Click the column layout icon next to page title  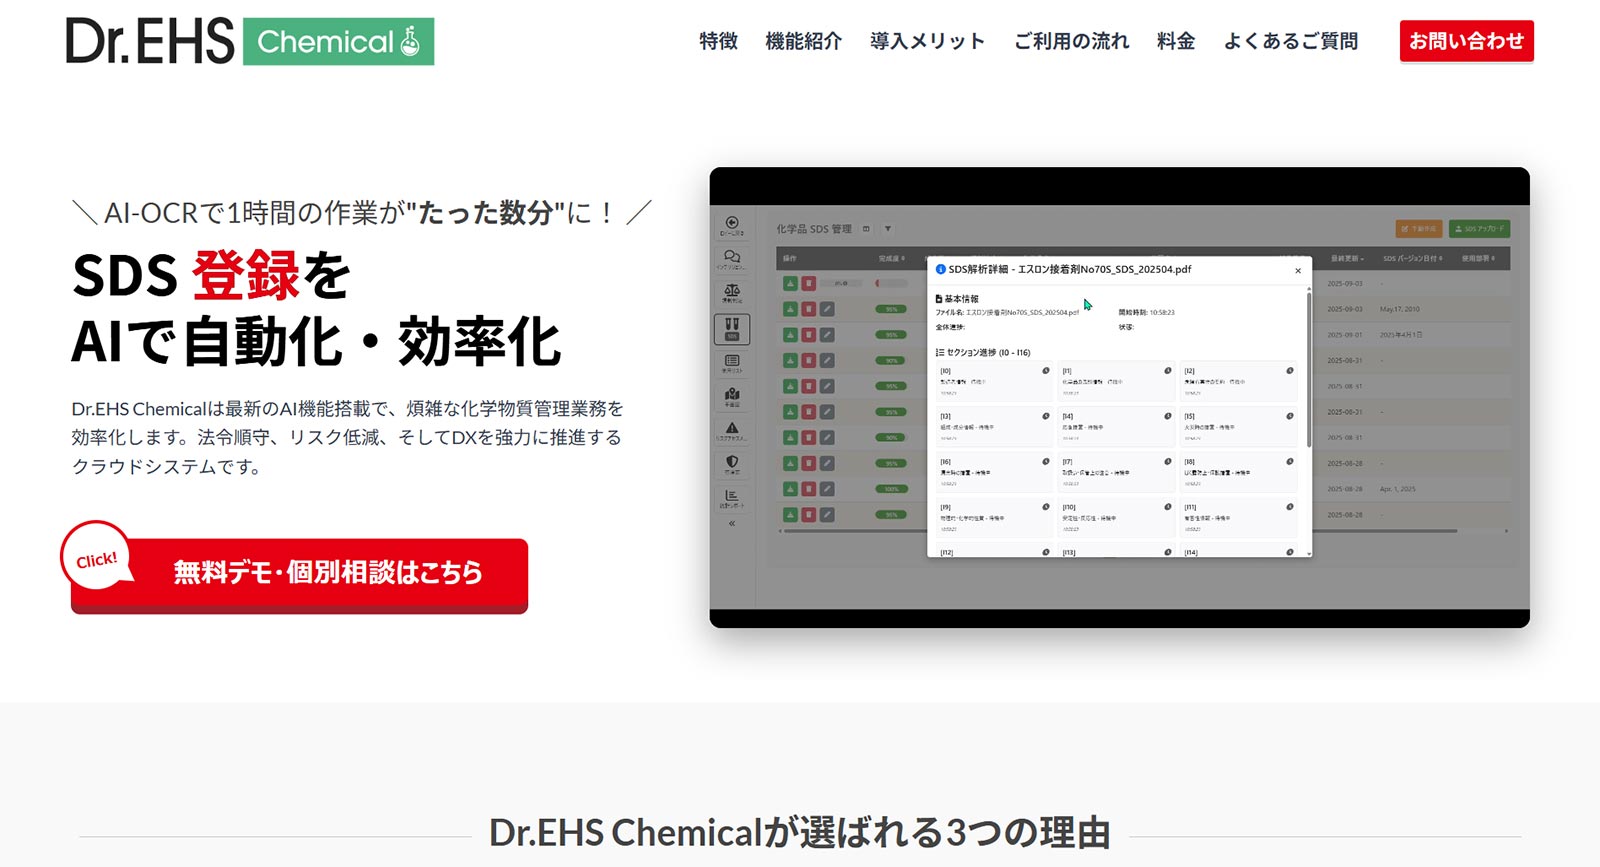point(866,229)
